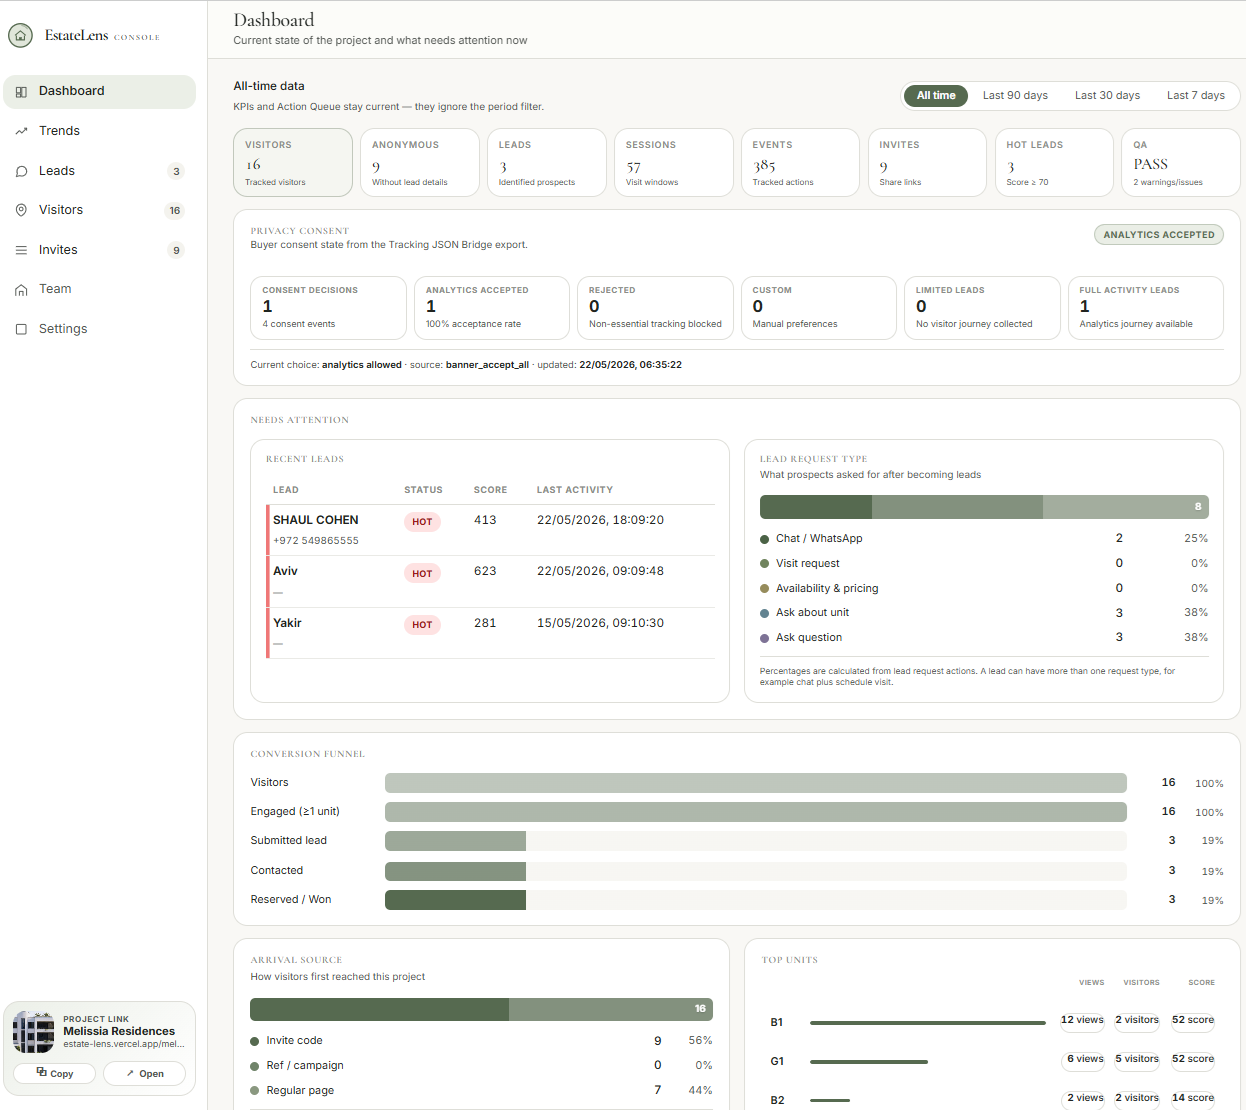Click the Limited Leads consent card
Viewport: 1246px width, 1110px height.
(x=982, y=308)
